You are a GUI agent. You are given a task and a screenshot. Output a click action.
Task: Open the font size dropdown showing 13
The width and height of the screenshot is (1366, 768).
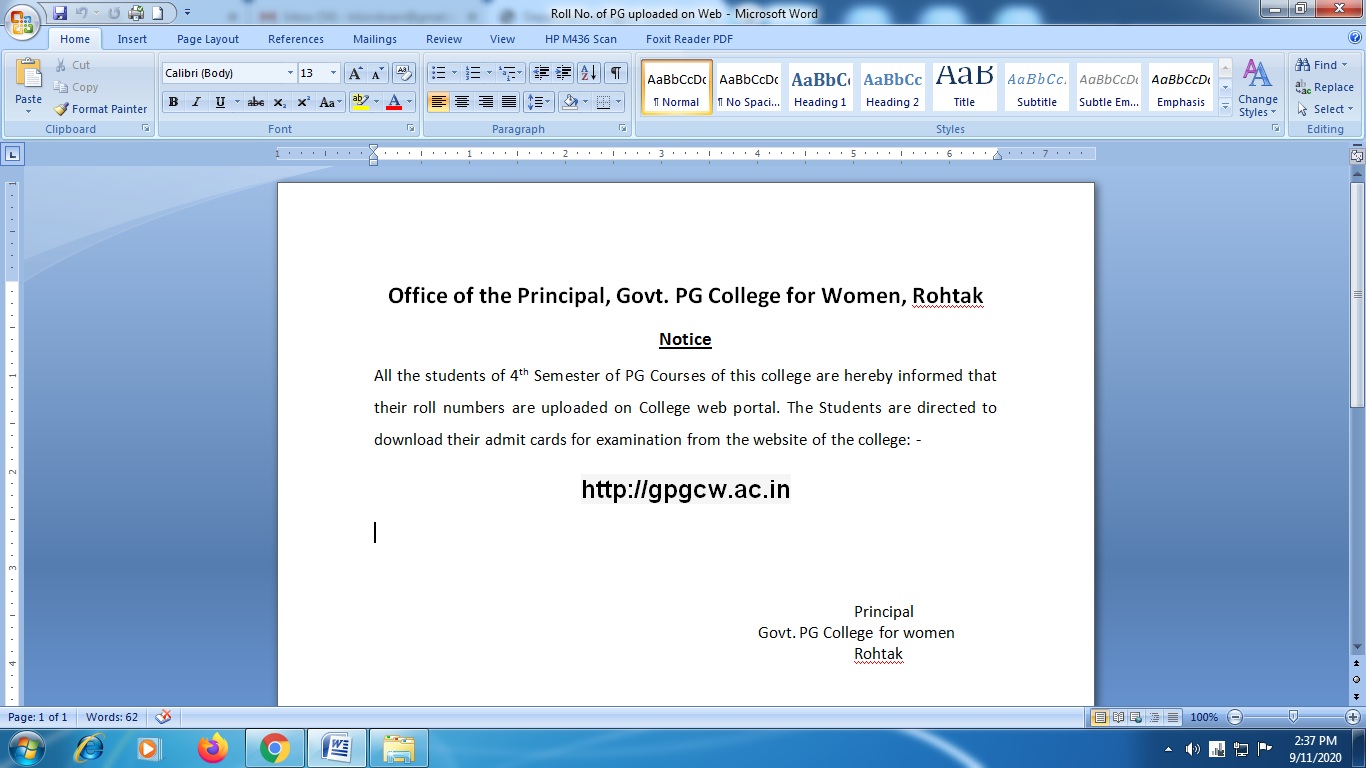pyautogui.click(x=334, y=73)
